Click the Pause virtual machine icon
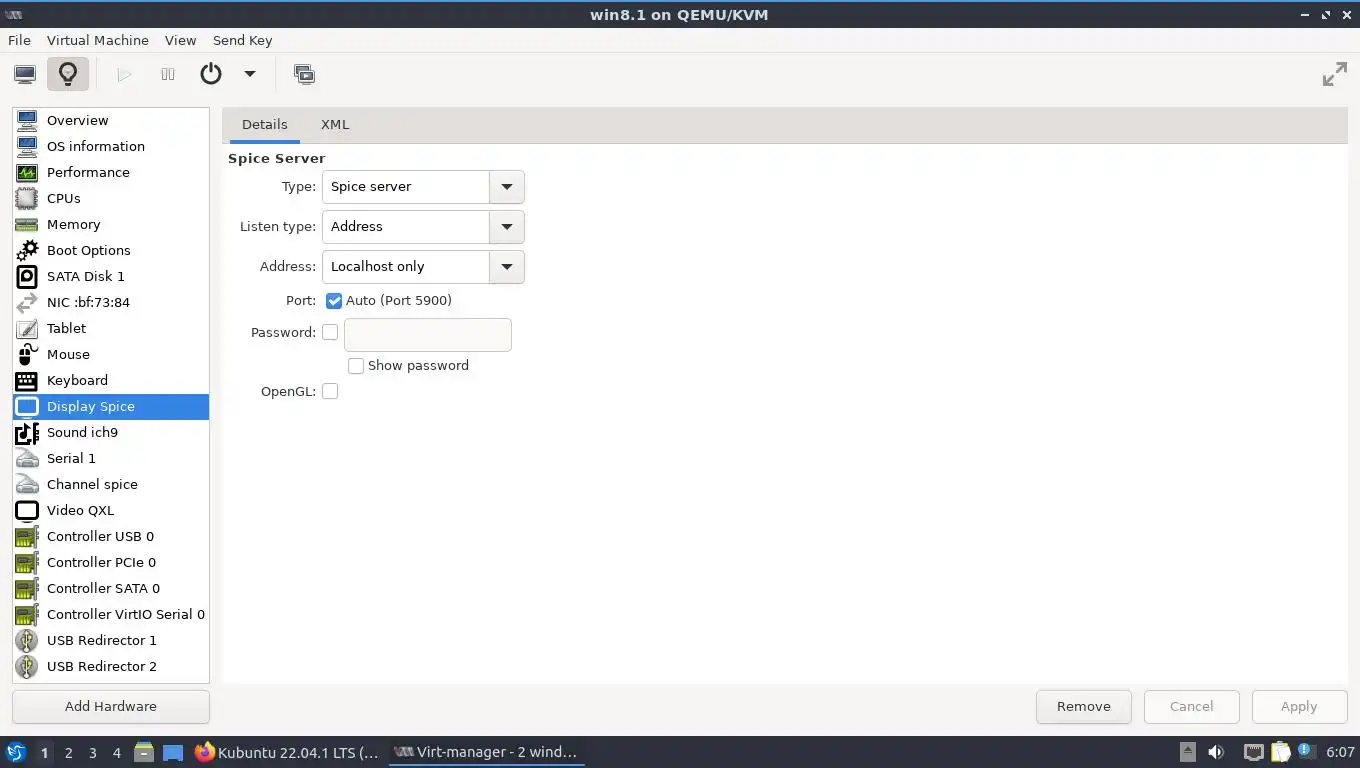 pyautogui.click(x=168, y=74)
